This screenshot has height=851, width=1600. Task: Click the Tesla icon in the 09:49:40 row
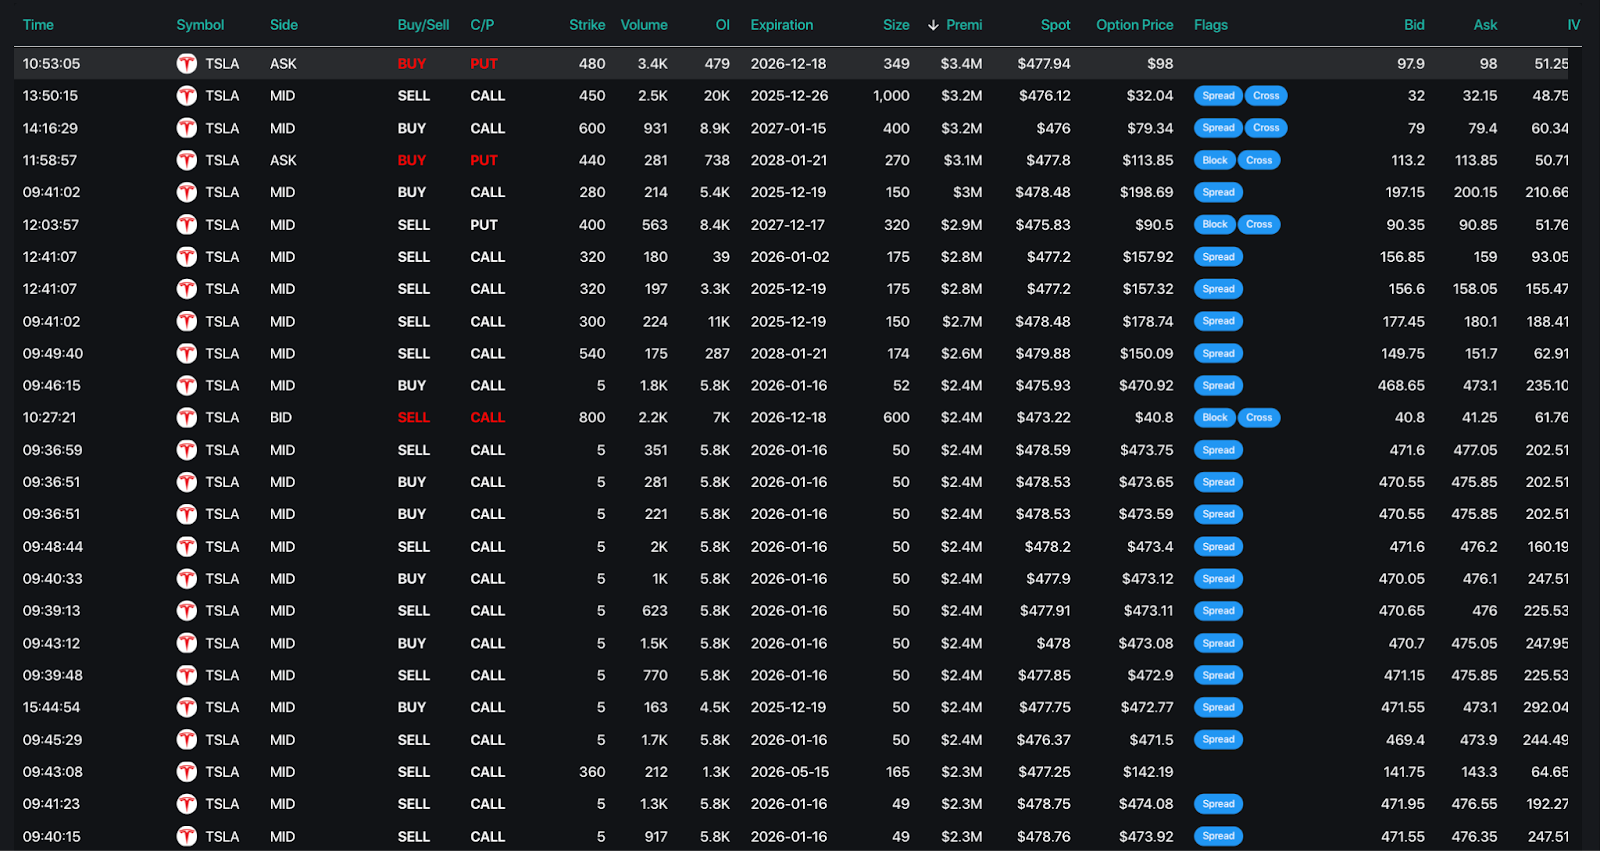click(187, 354)
